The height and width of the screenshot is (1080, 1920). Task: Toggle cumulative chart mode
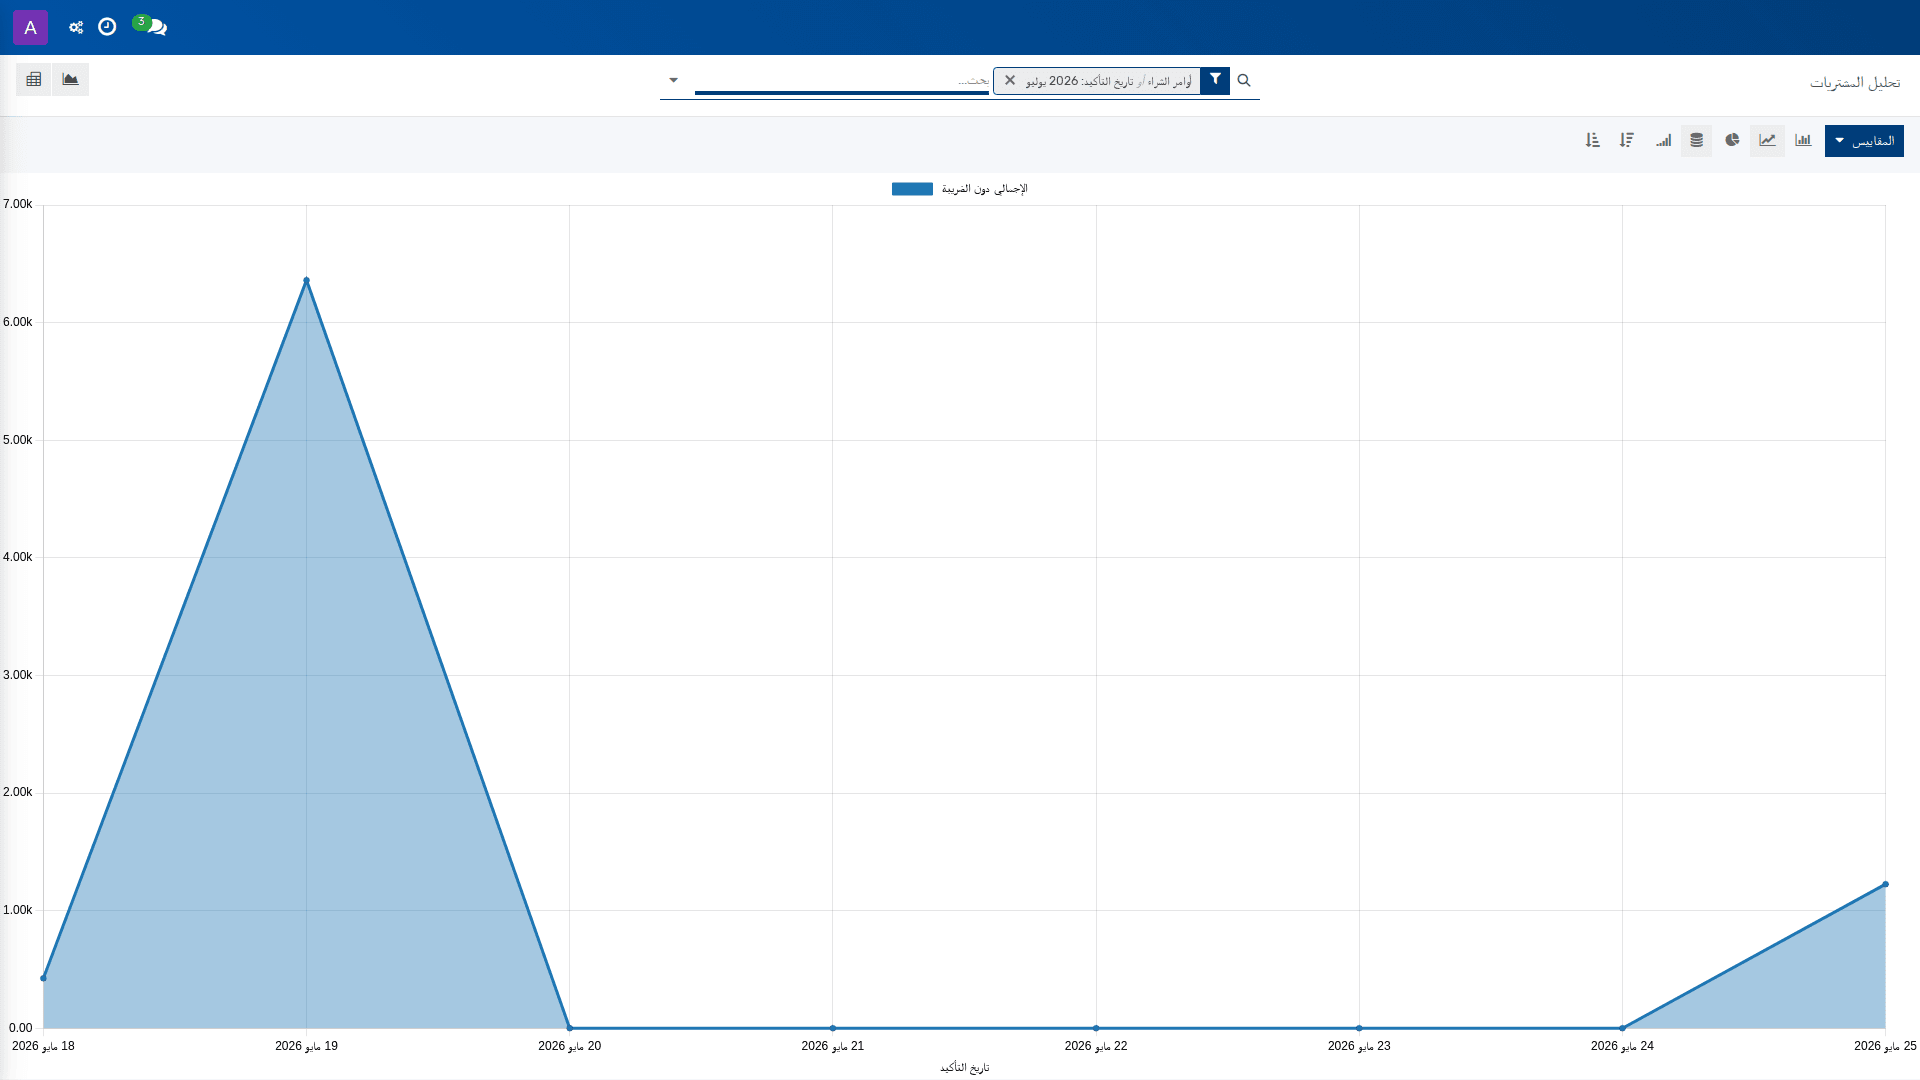[1663, 140]
